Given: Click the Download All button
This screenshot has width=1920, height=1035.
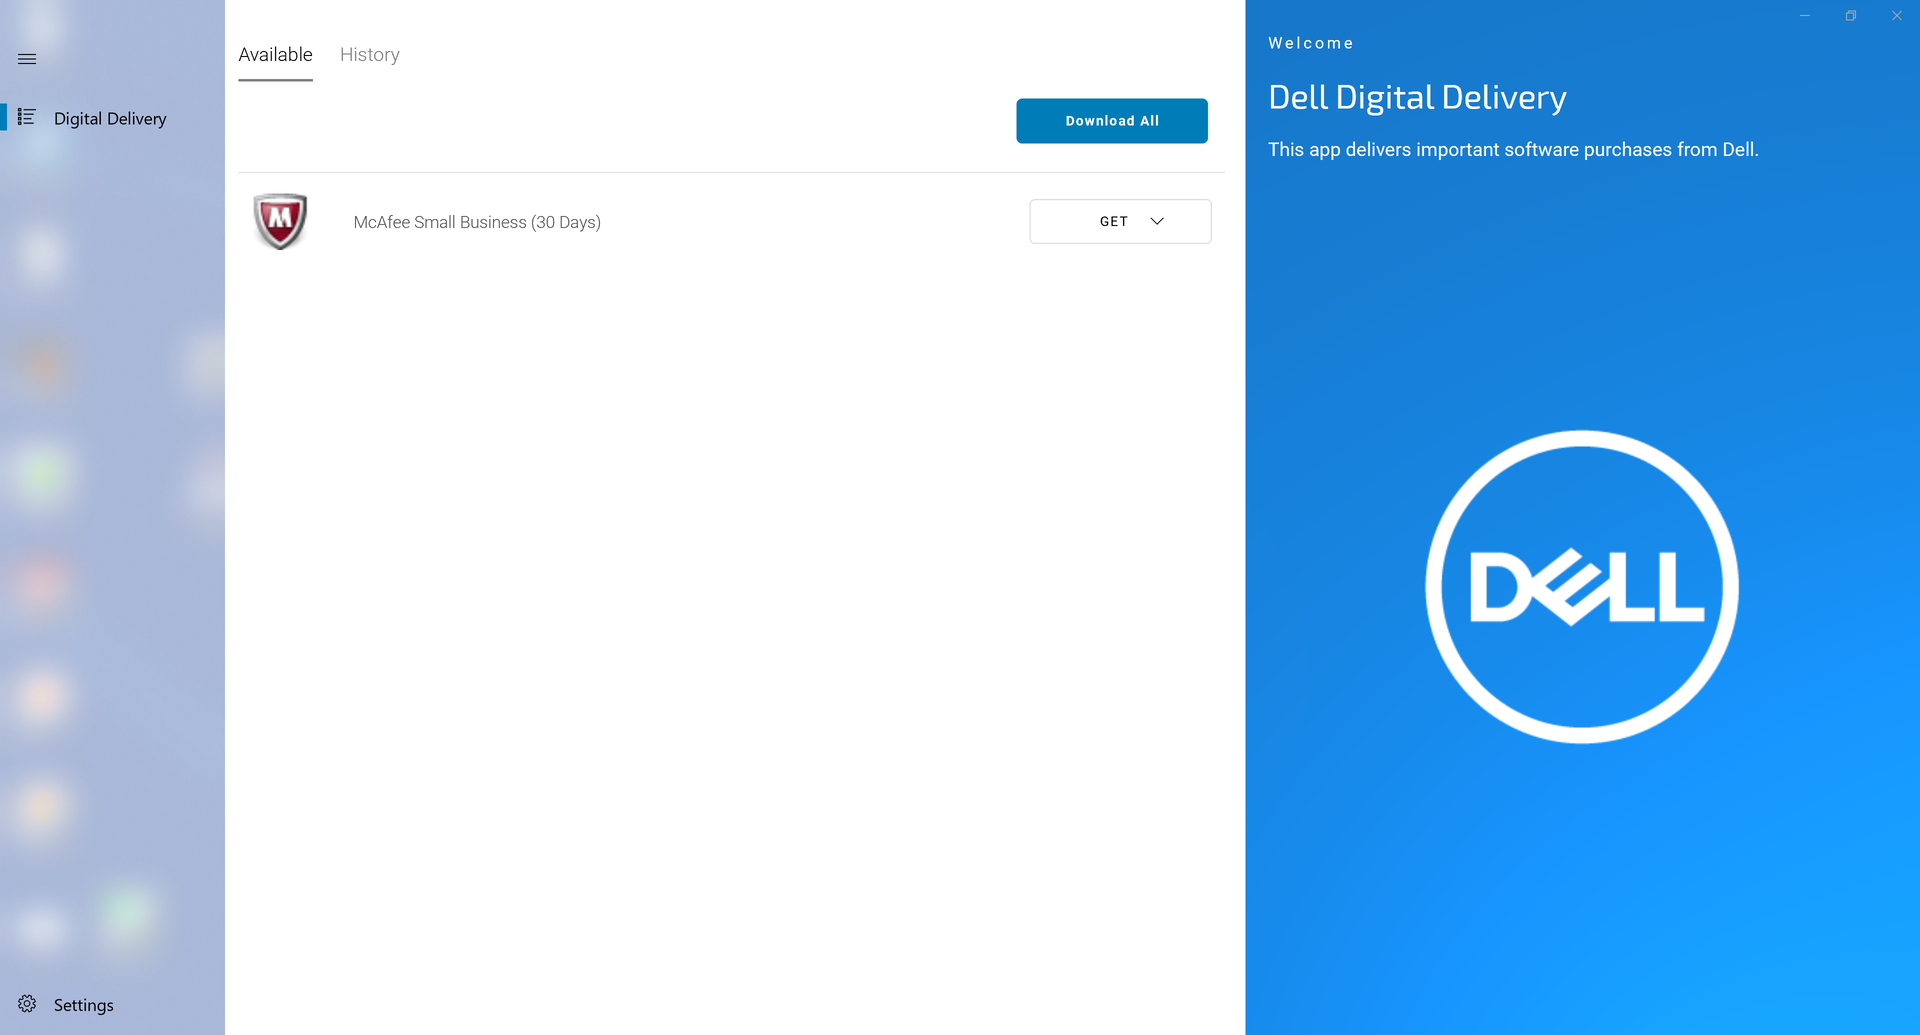Looking at the screenshot, I should tap(1112, 121).
